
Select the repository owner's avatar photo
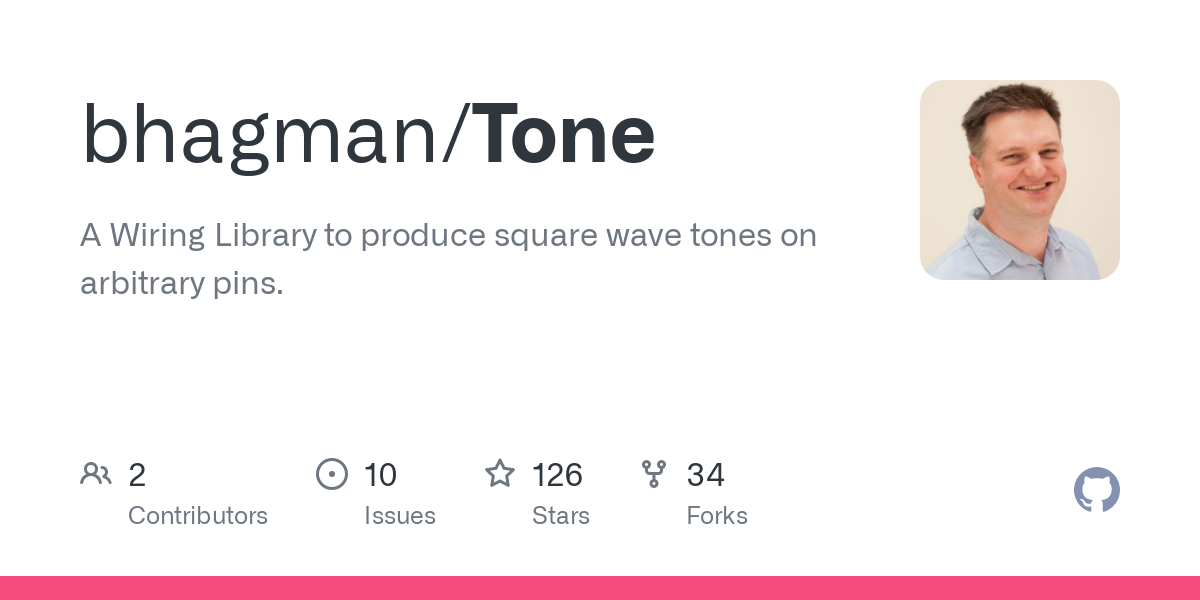[1019, 180]
